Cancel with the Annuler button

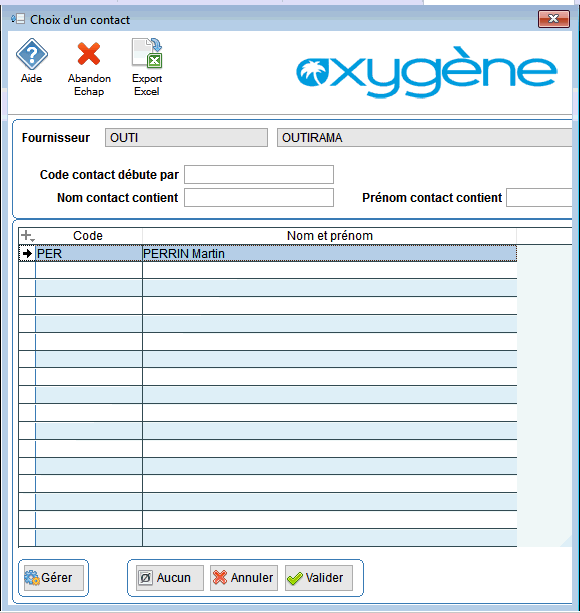click(x=244, y=578)
